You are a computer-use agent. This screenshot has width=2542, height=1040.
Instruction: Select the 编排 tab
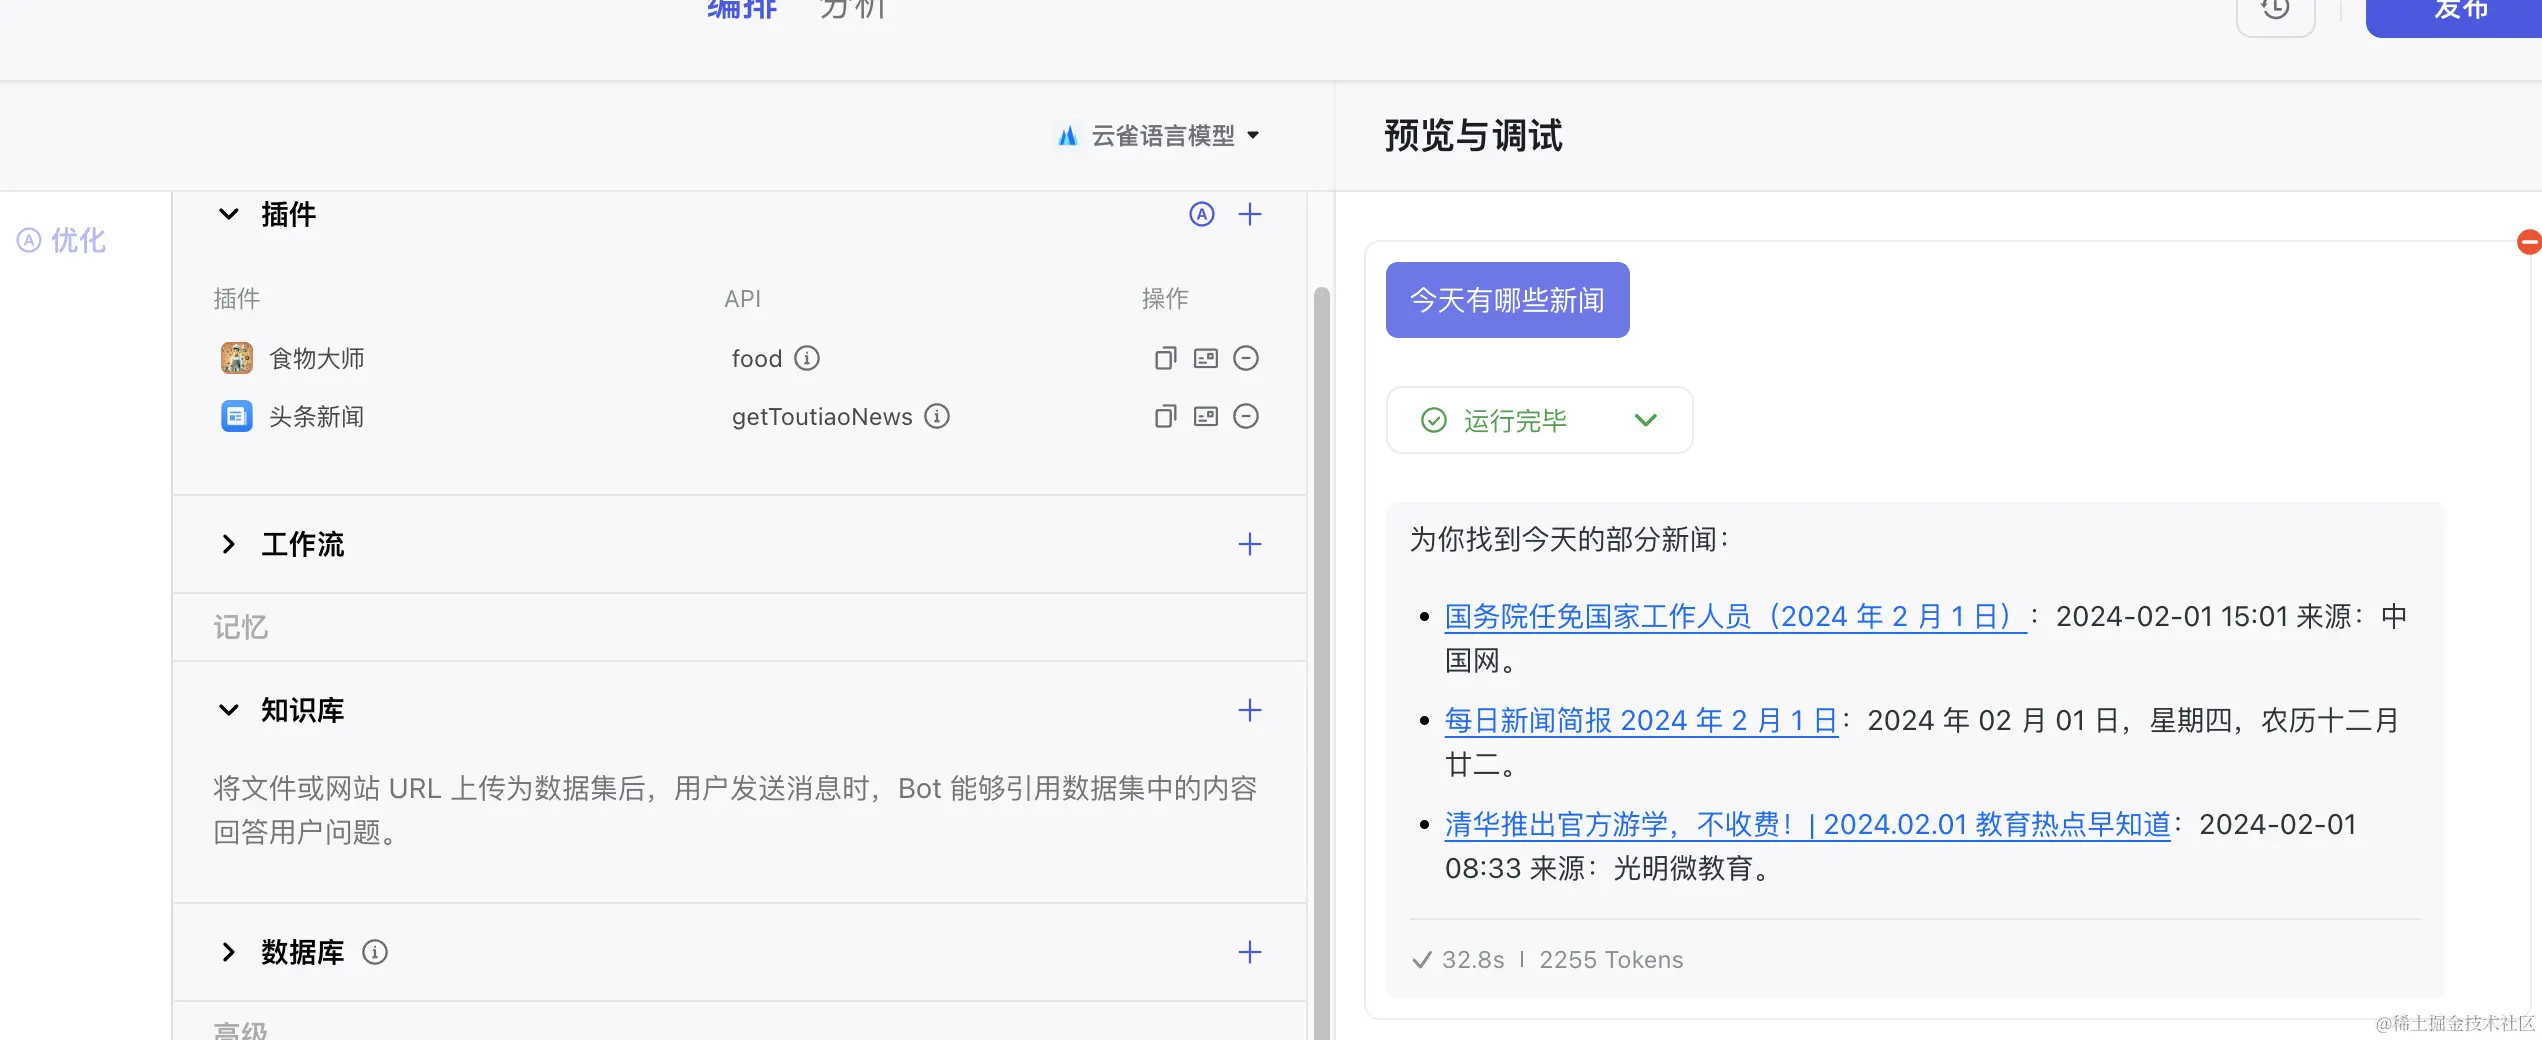coord(741,10)
